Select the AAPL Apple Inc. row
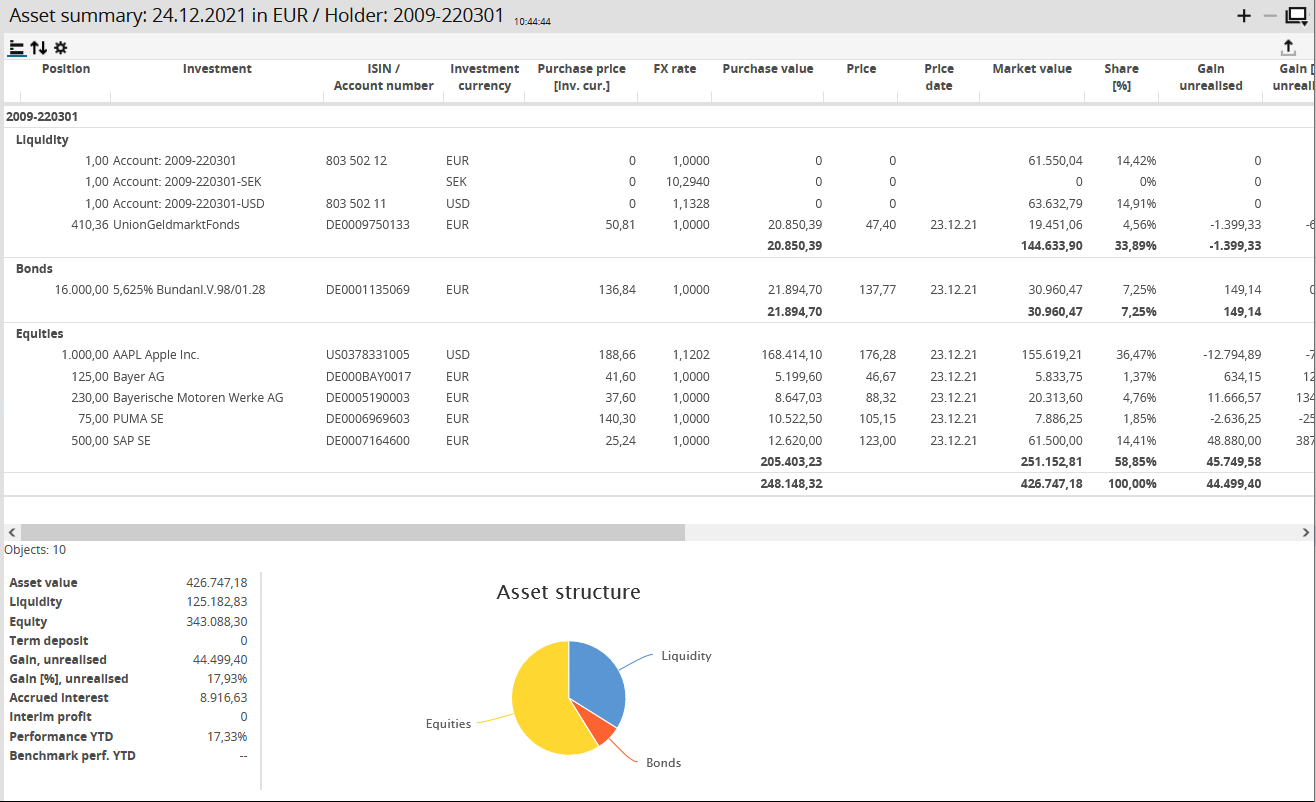Screen dimensions: 1316x802 (156, 355)
